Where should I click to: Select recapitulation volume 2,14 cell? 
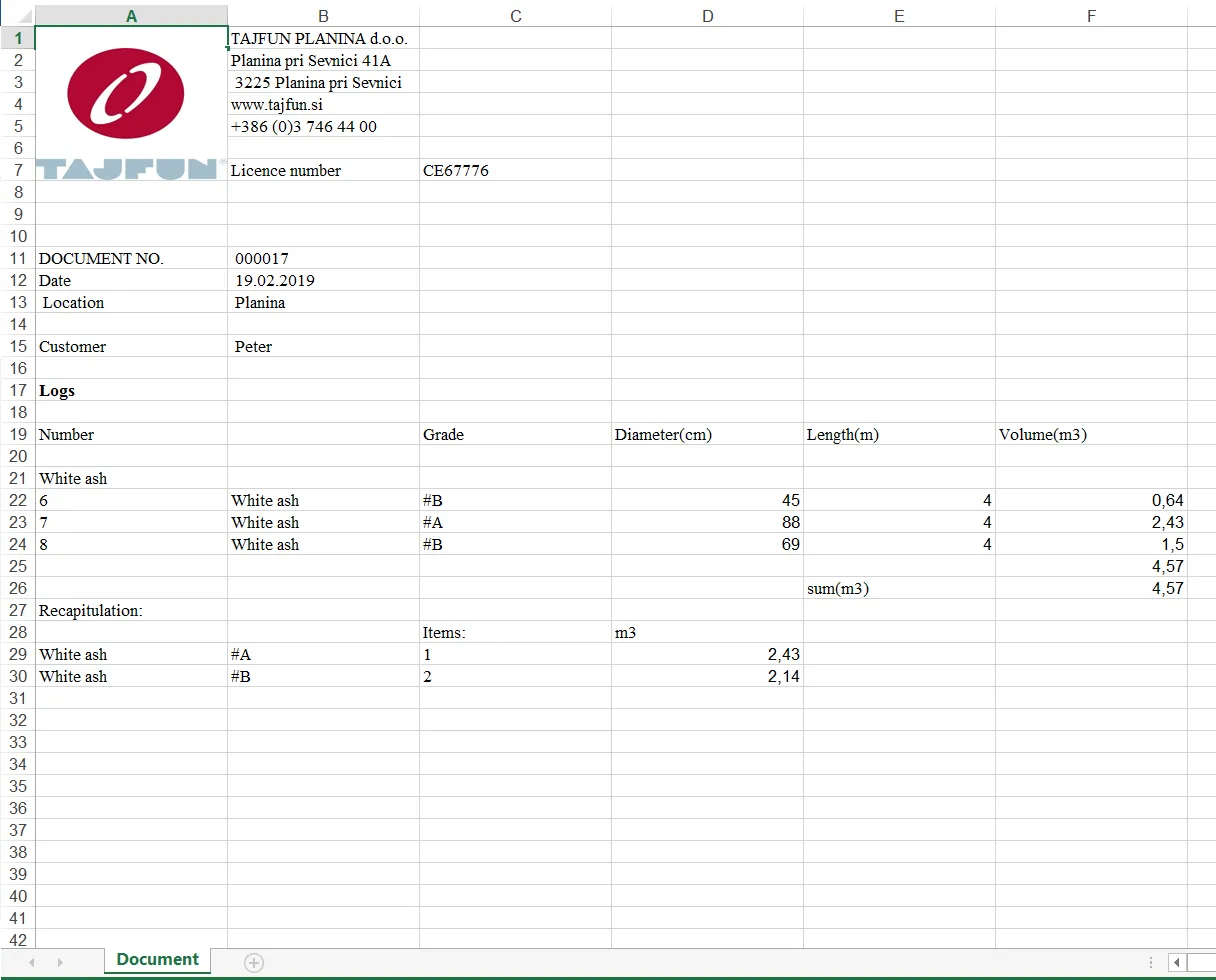707,676
